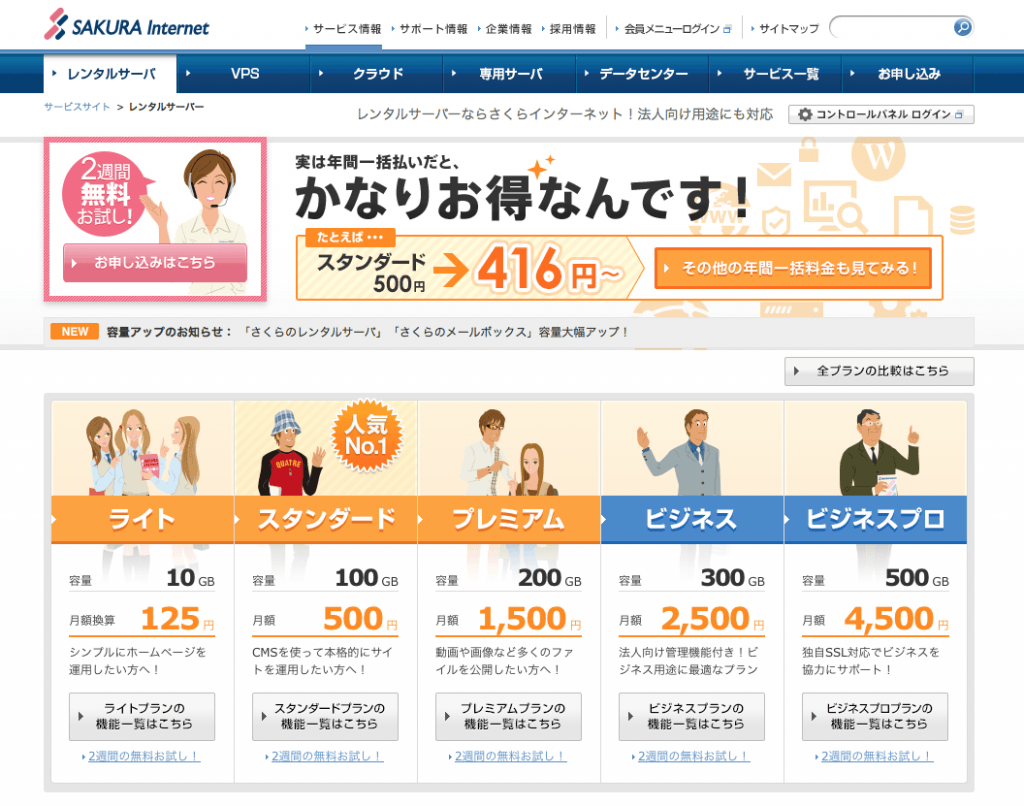1024x806 pixels.
Task: Click その他の年間一括料金も見てみる! button
Action: pyautogui.click(x=793, y=268)
